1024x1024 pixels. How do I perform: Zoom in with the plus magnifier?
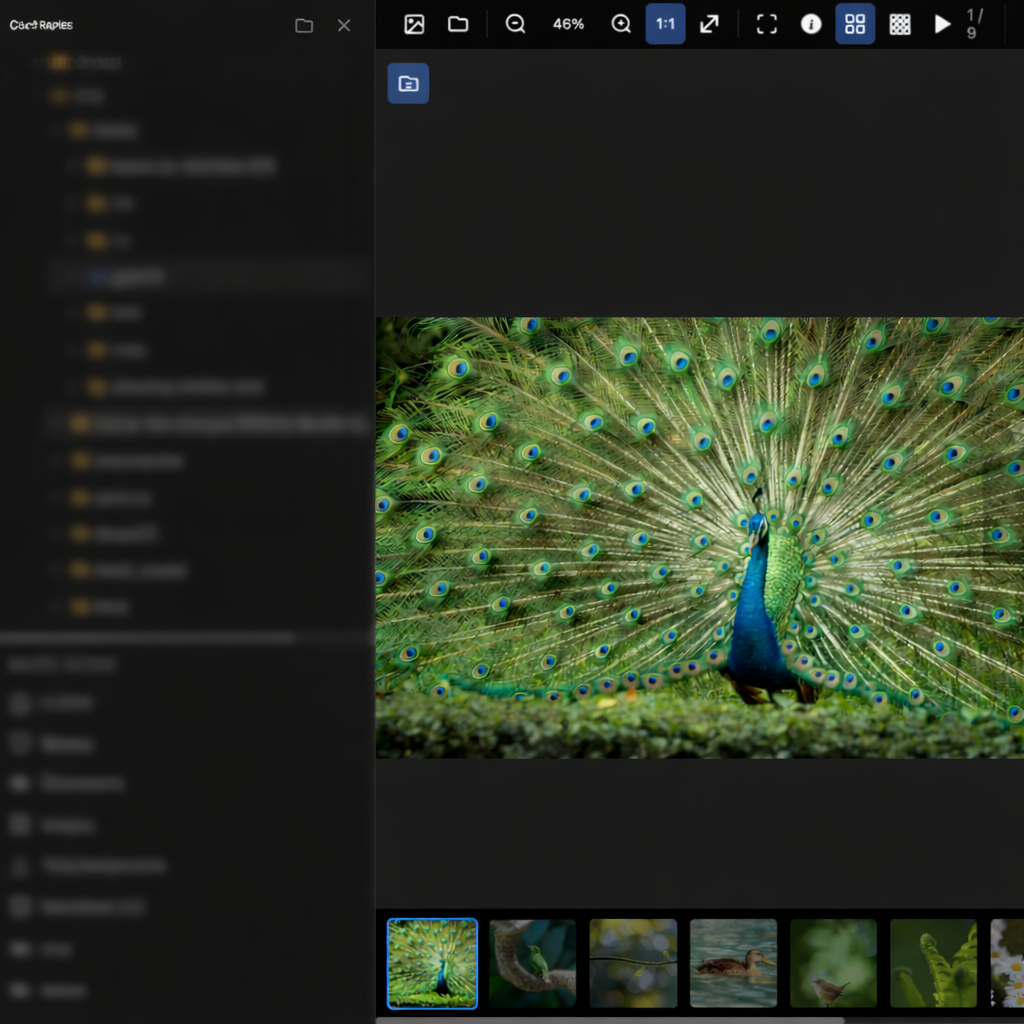(x=621, y=24)
